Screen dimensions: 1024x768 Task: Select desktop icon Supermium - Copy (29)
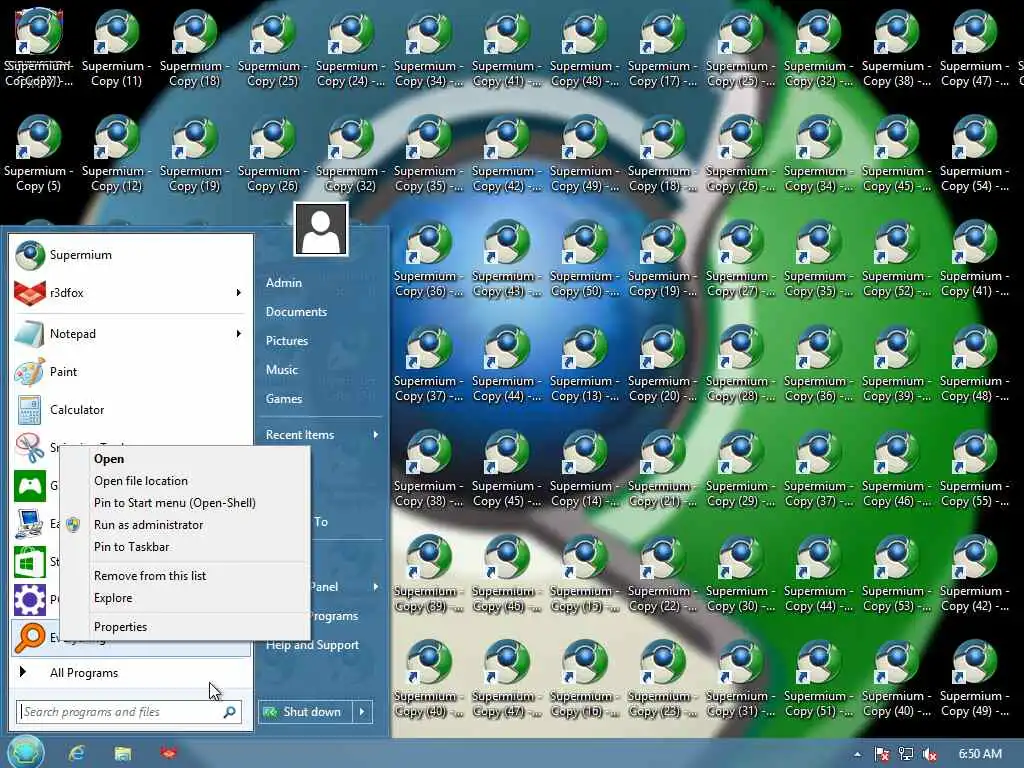pyautogui.click(x=741, y=468)
